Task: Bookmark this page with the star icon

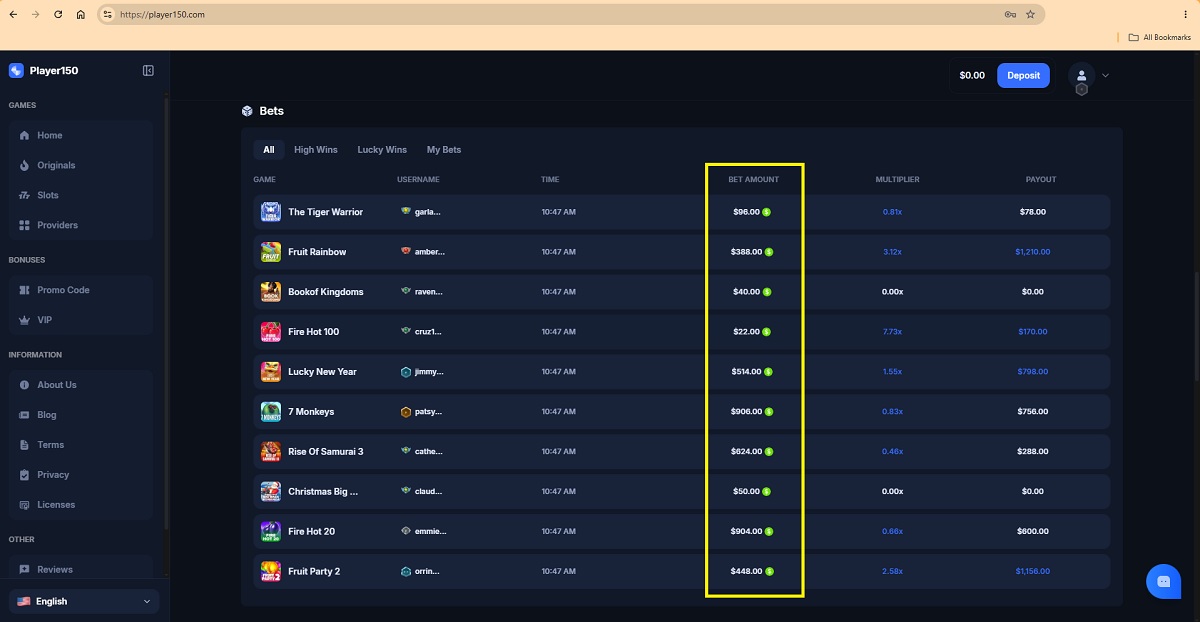Action: (1030, 14)
